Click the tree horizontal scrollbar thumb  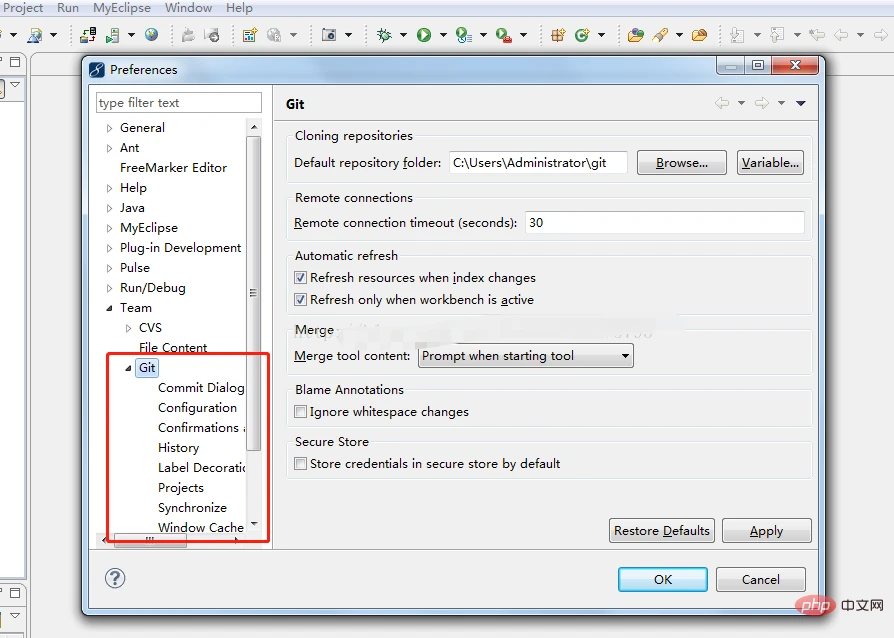[x=150, y=539]
